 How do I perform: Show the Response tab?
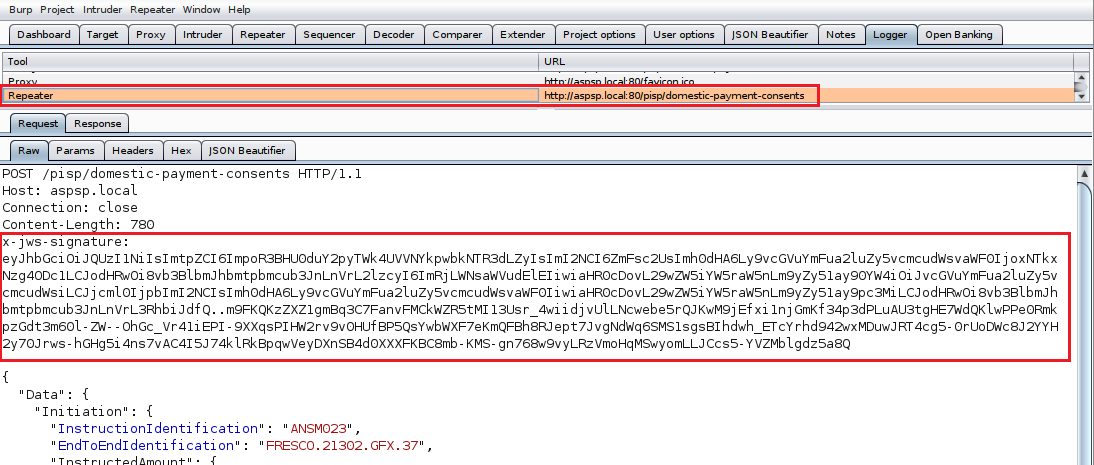(x=98, y=124)
